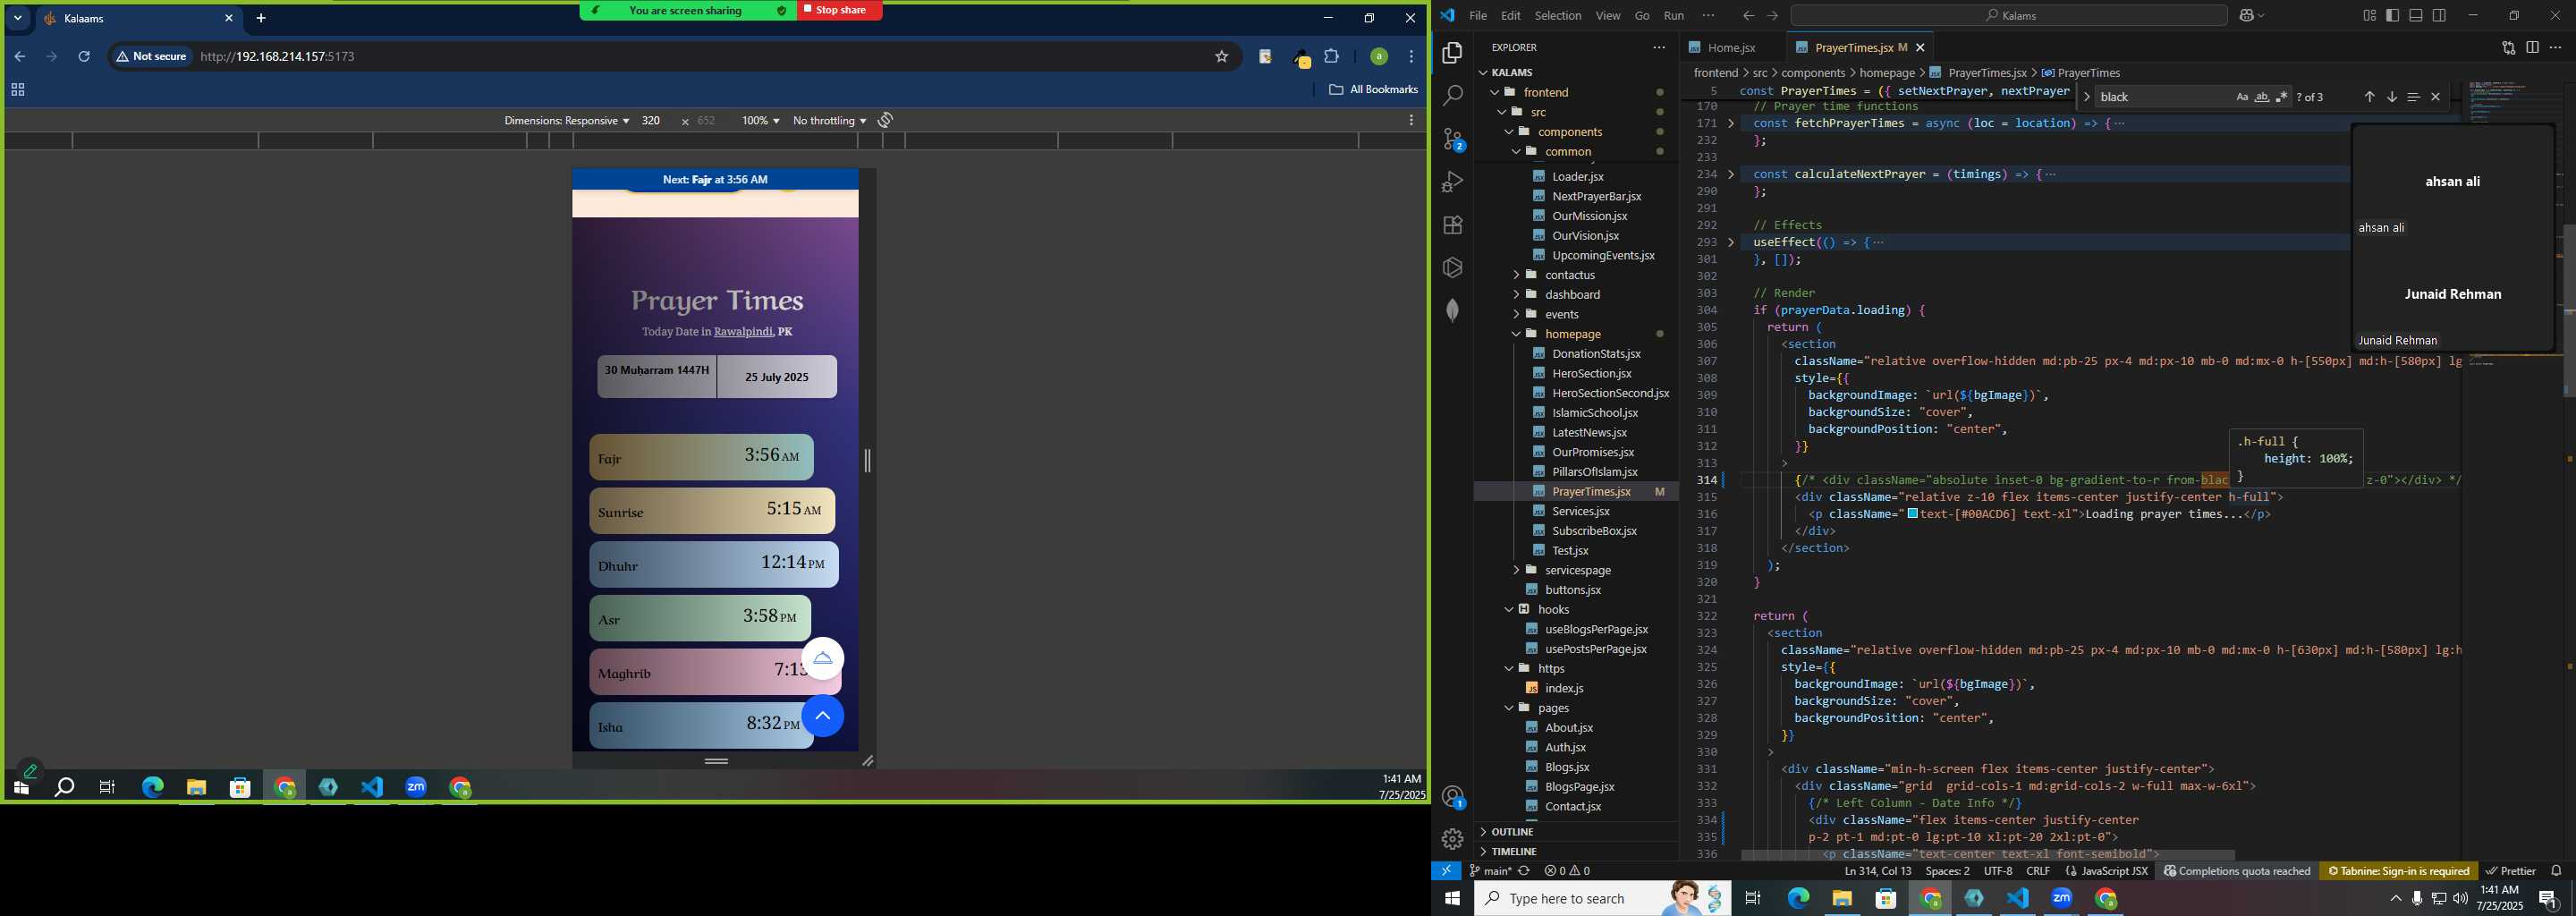Viewport: 2576px width, 916px height.
Task: Open the File menu
Action: click(x=1478, y=15)
